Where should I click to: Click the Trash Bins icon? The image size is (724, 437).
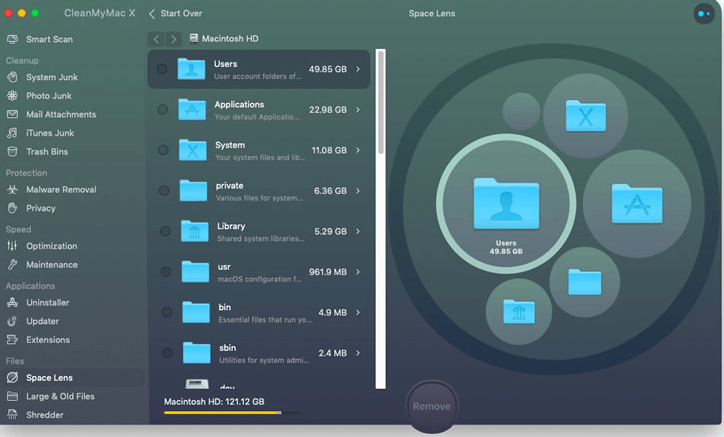coord(12,152)
